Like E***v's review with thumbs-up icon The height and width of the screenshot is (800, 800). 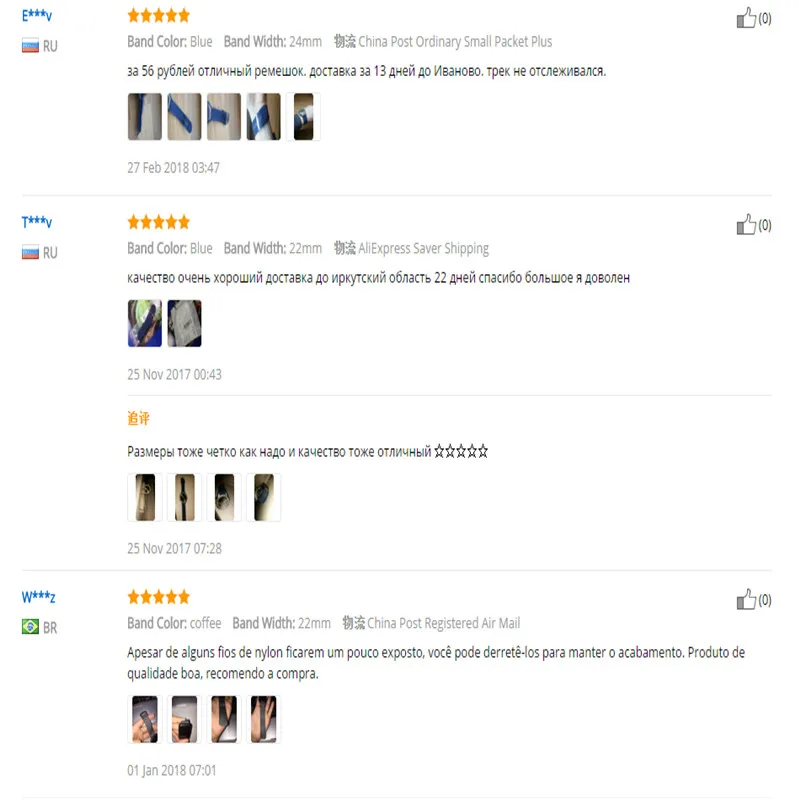[x=746, y=18]
